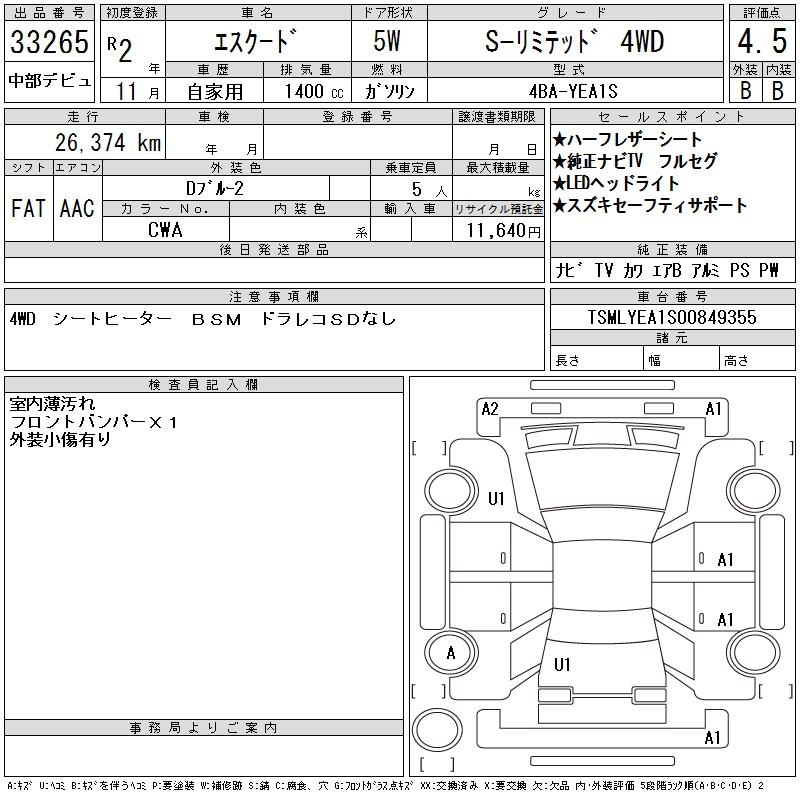Screen dimensions: 800x800
Task: Click the FAT shift type cell
Action: coord(28,208)
